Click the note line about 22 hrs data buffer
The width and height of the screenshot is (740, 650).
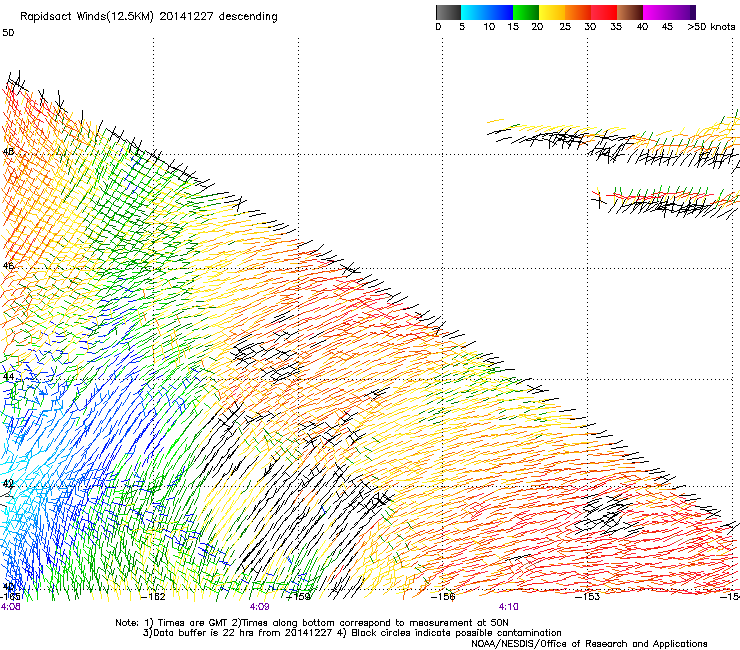[352, 633]
